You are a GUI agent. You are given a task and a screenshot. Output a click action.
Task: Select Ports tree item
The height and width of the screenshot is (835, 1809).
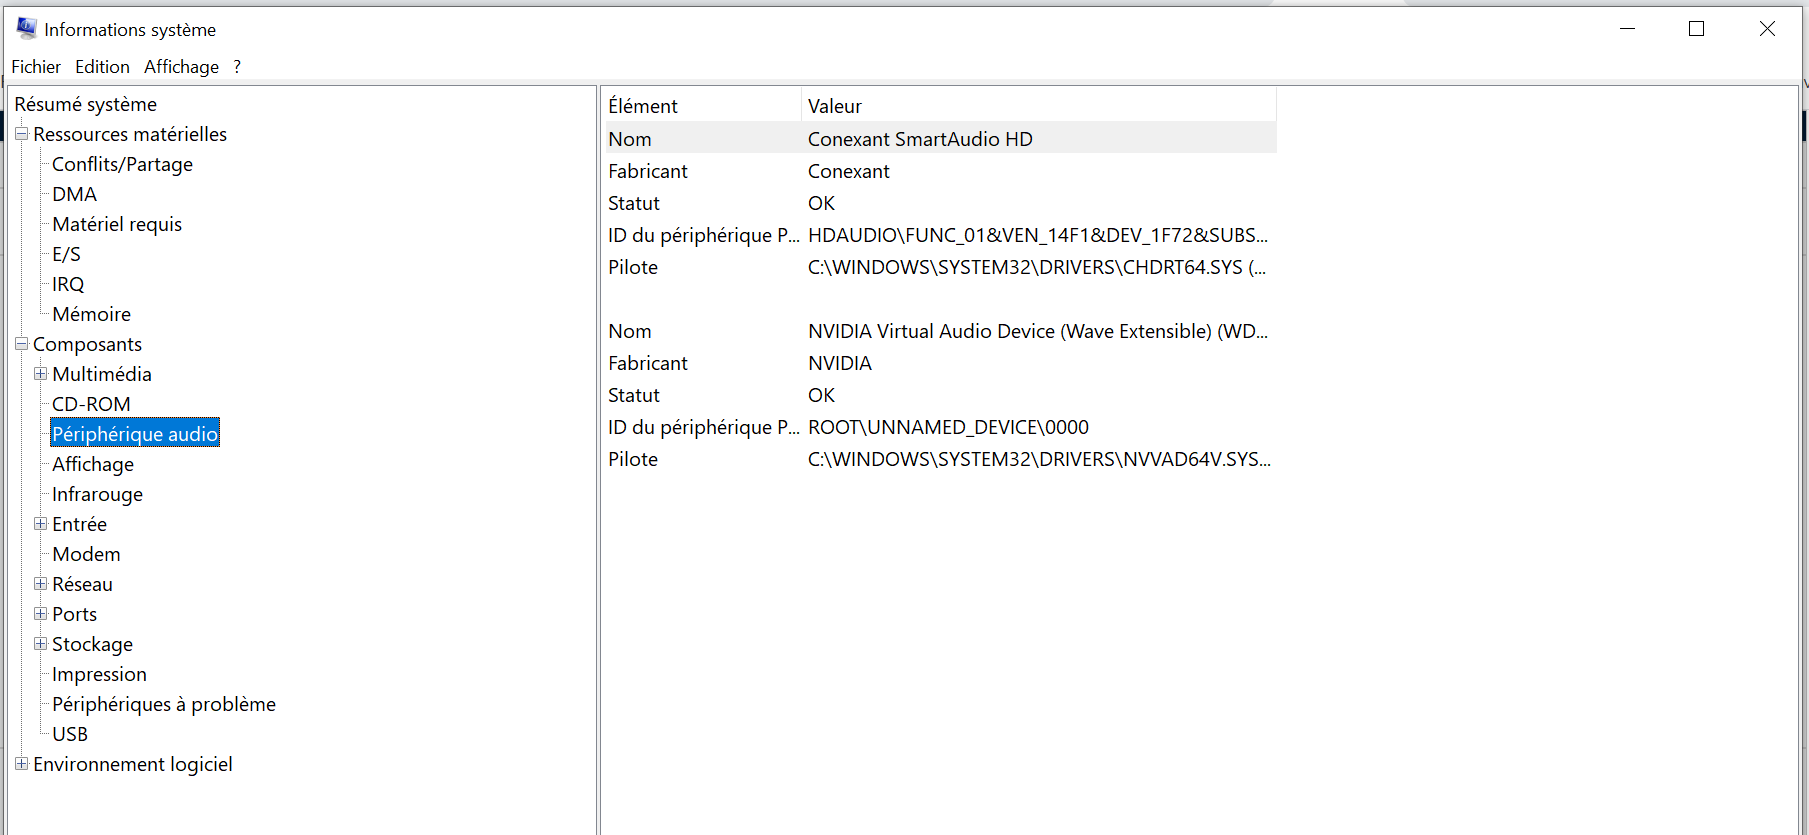74,614
